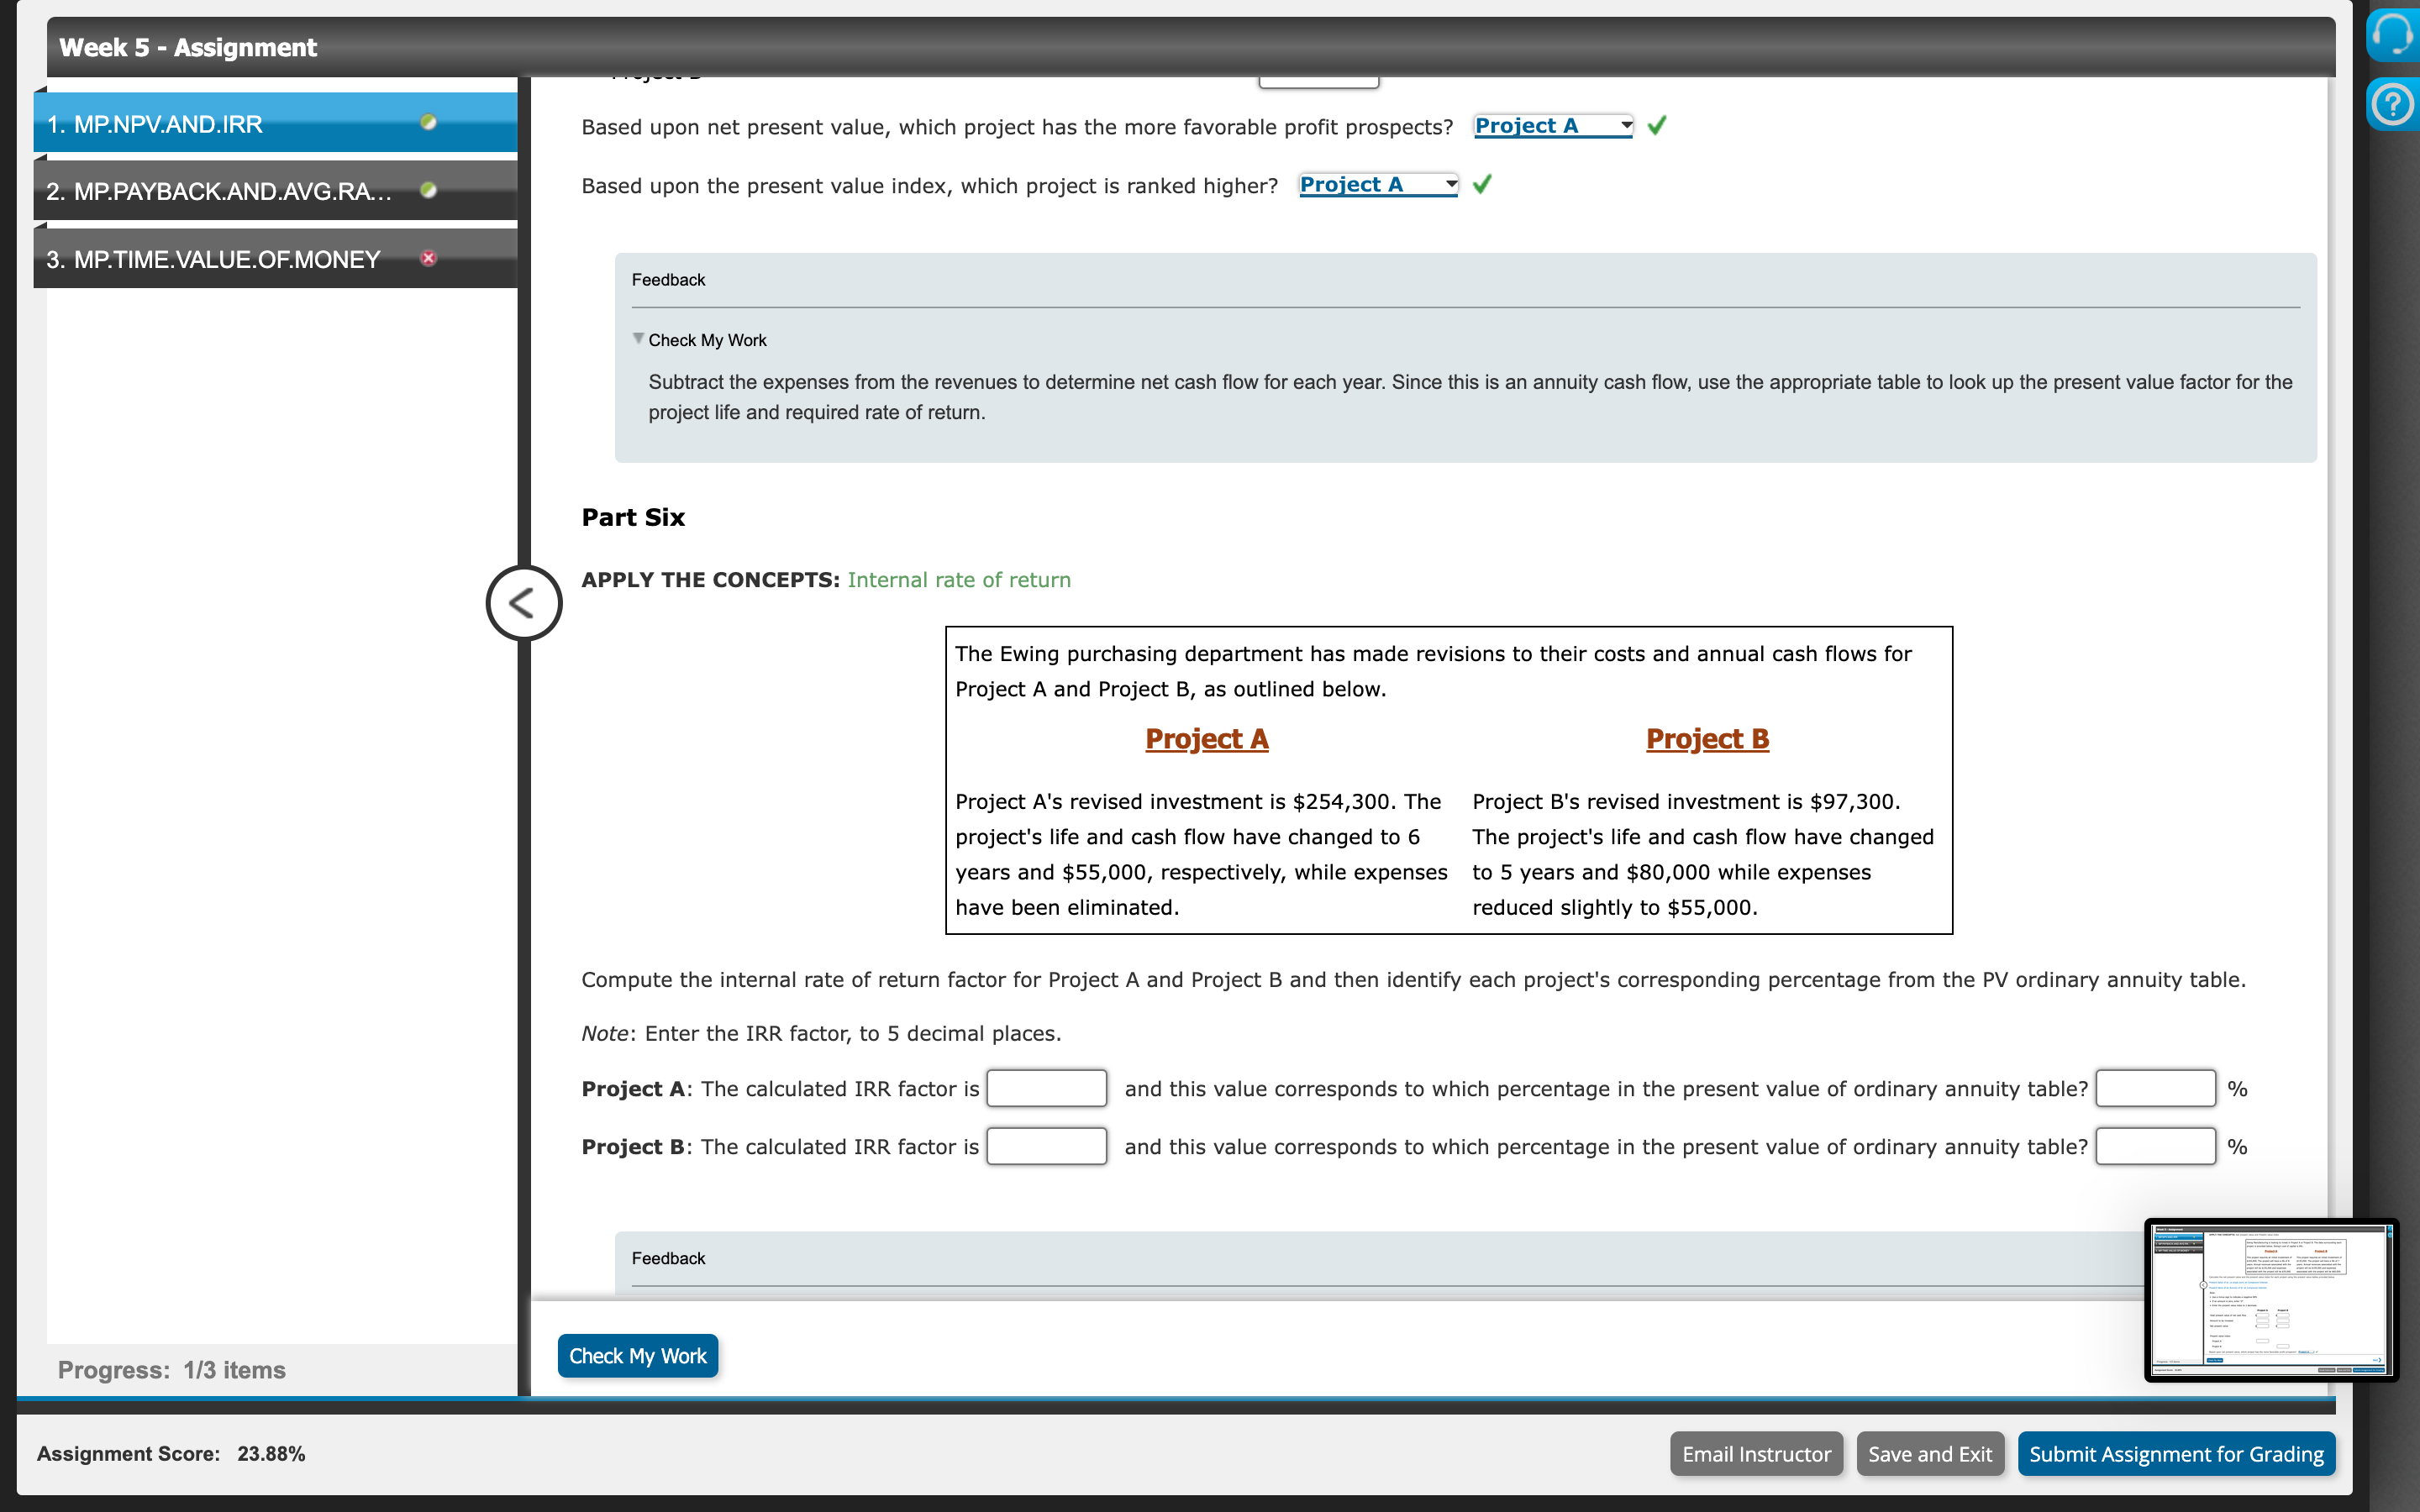Click the page preview thumbnail
This screenshot has height=1512, width=2420.
tap(2269, 1299)
